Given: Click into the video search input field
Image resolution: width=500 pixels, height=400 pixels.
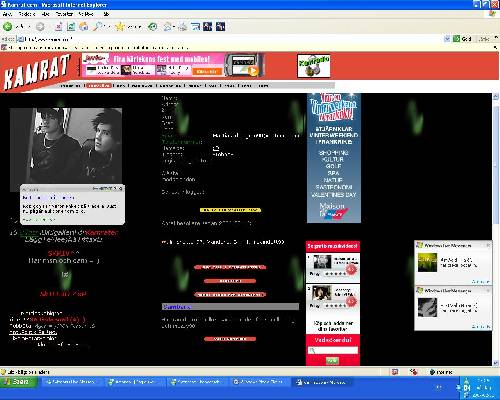Looking at the screenshot, I should (x=333, y=350).
